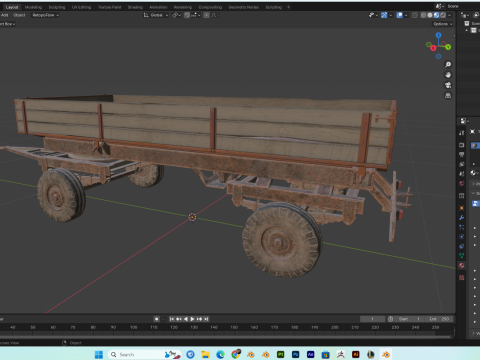This screenshot has height=360, width=480.
Task: Open the Modifiers properties wrench tab
Action: [x=462, y=218]
